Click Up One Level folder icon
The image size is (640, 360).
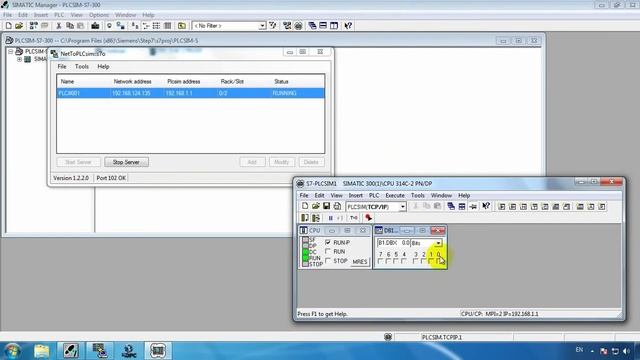click(182, 26)
